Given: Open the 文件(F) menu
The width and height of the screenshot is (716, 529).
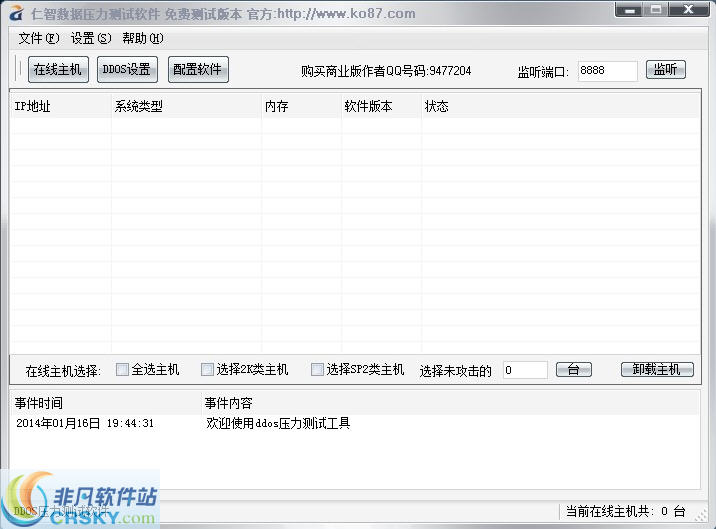Looking at the screenshot, I should [x=39, y=38].
